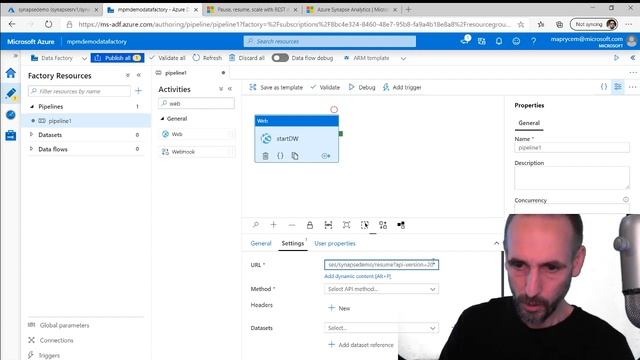
Task: Click canvas layout view icon
Action: [401, 225]
